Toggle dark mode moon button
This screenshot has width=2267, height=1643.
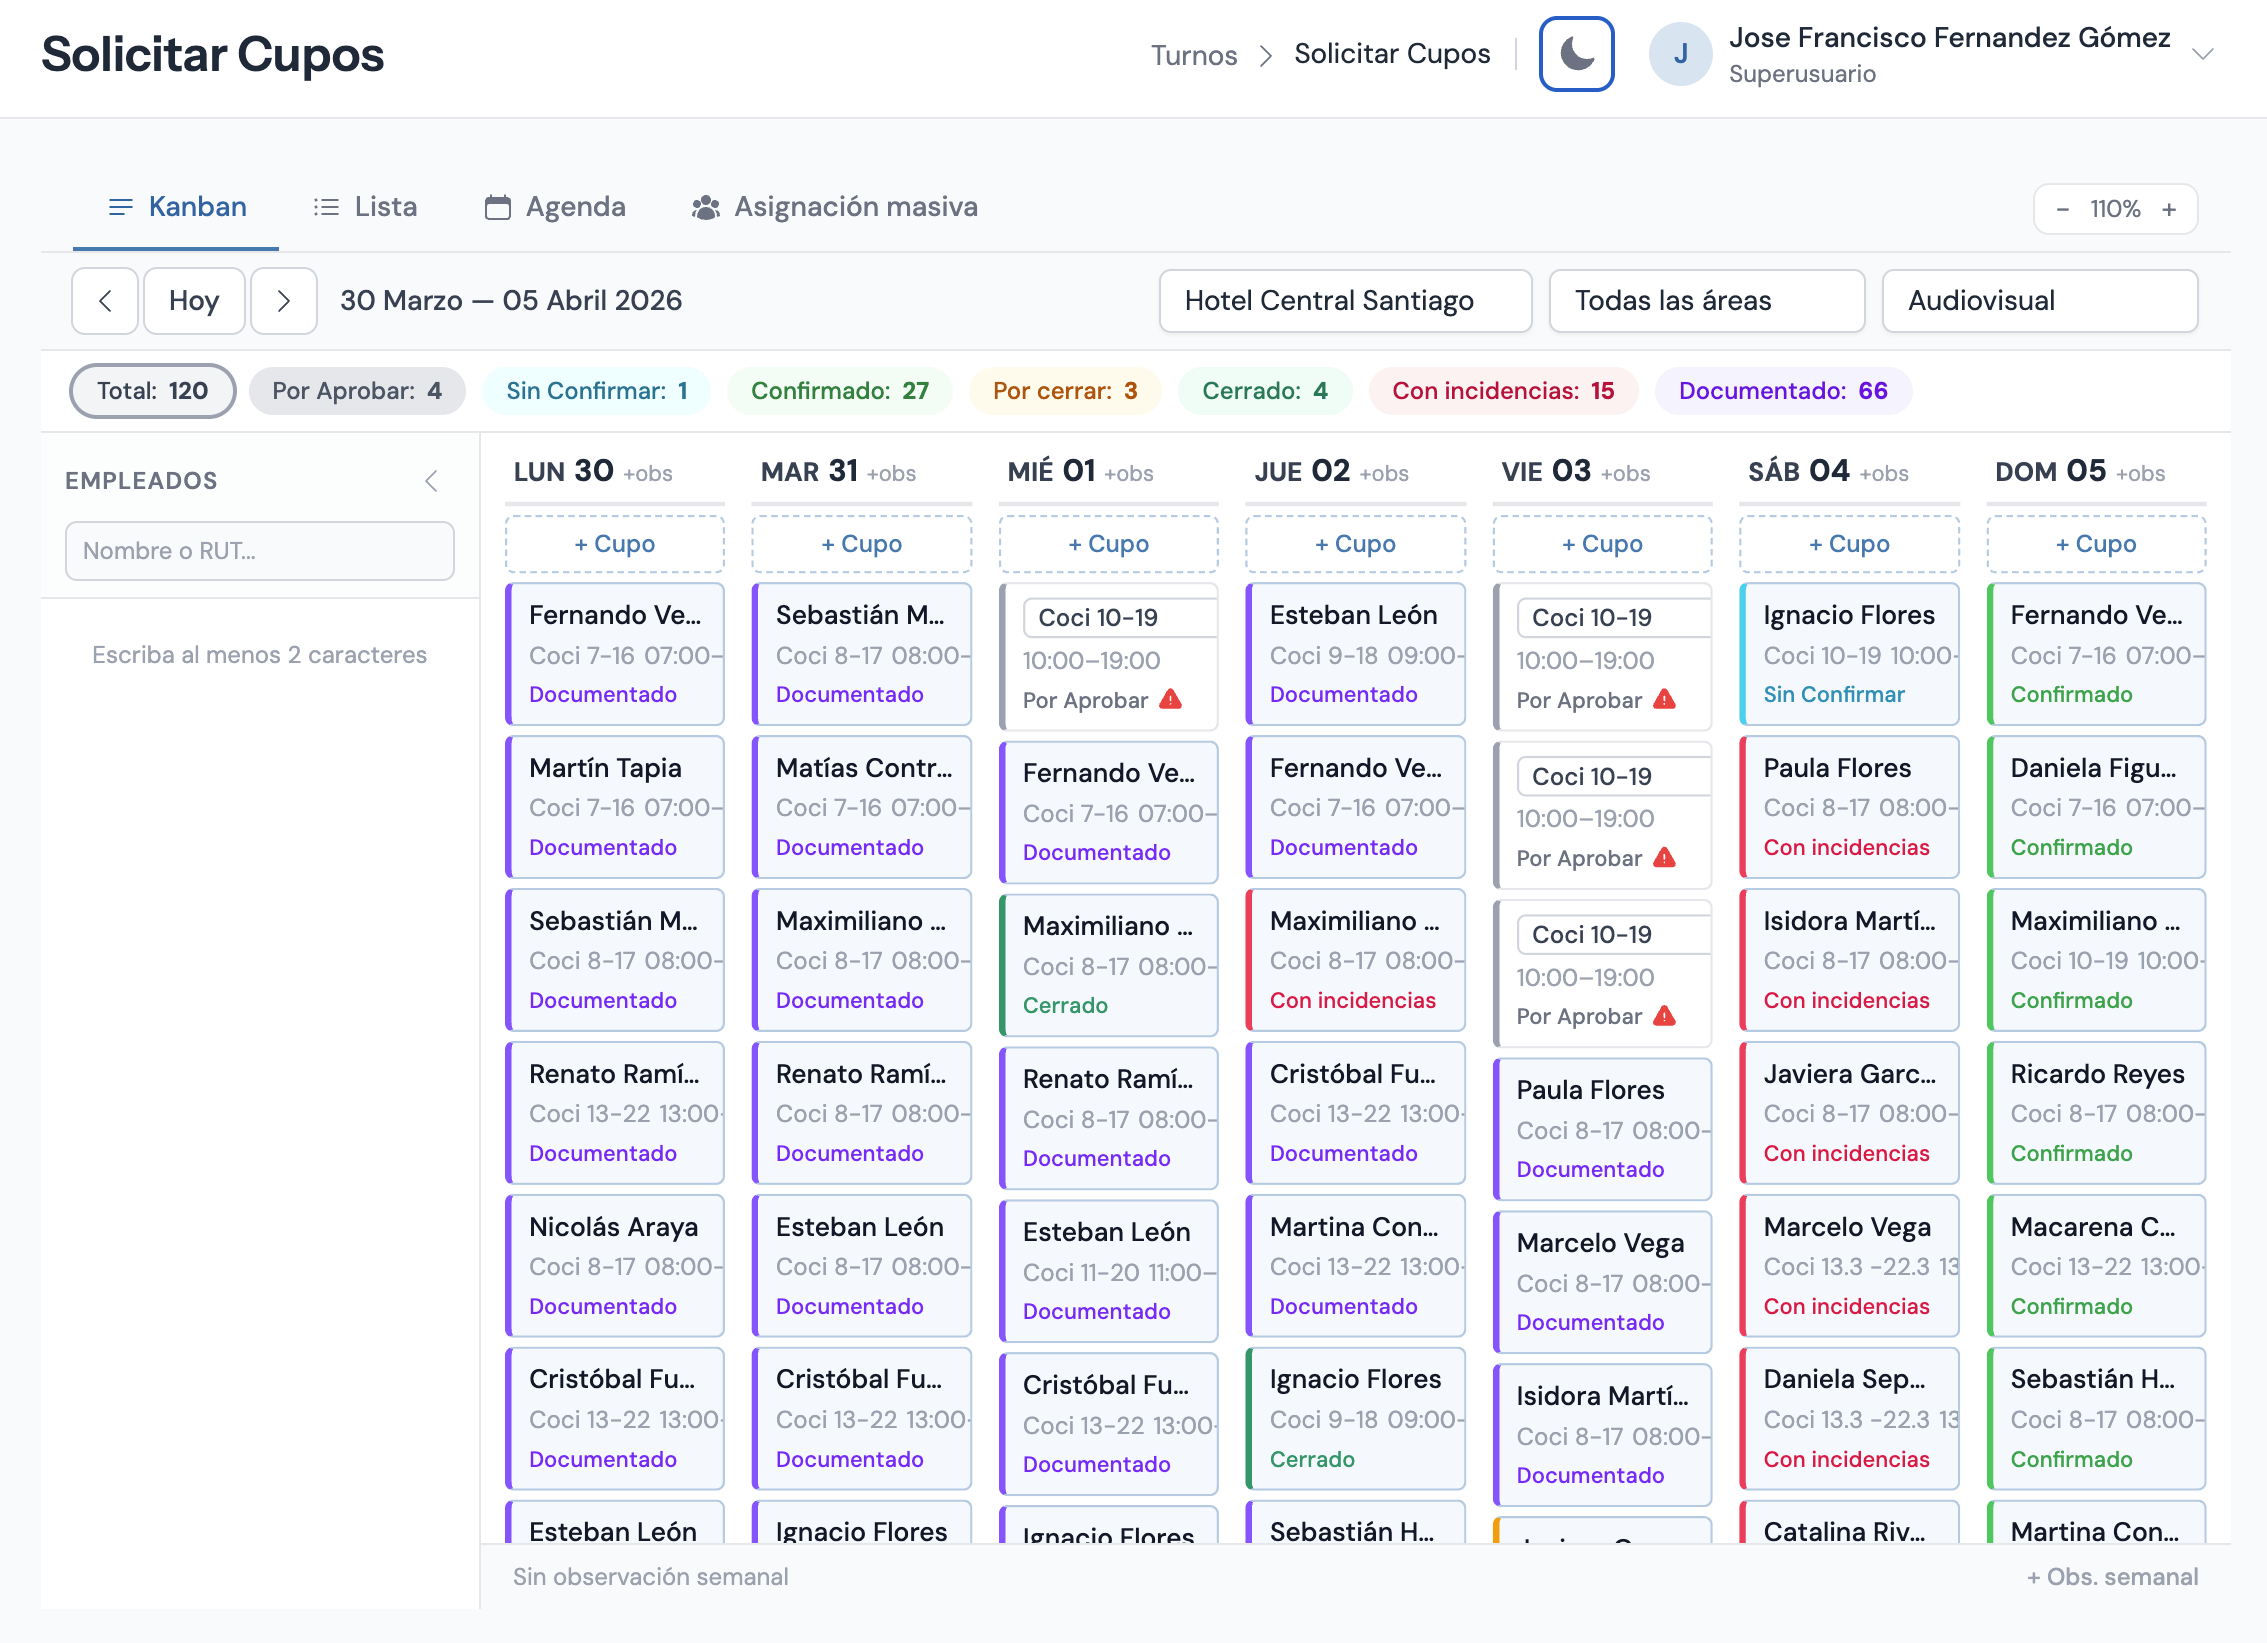pyautogui.click(x=1576, y=54)
